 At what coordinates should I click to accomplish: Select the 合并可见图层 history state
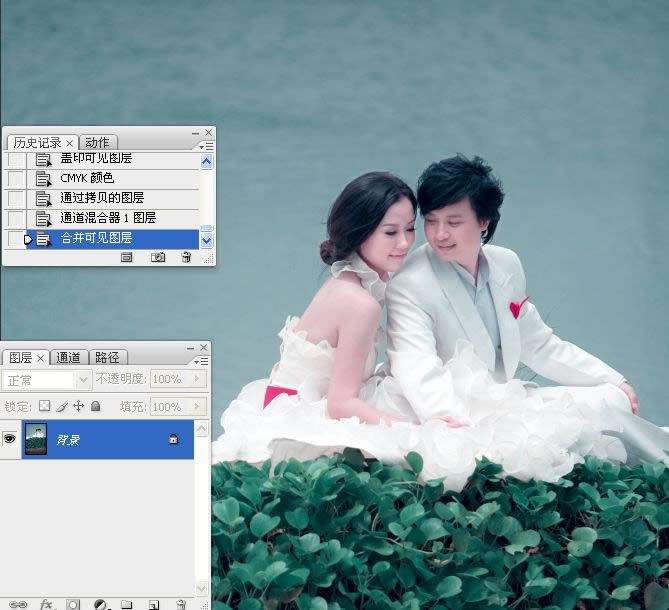[113, 238]
